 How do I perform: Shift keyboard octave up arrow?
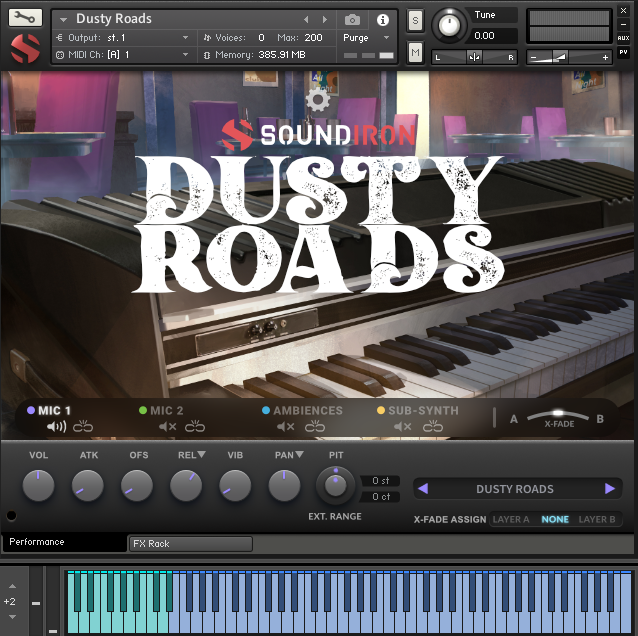tap(13, 586)
